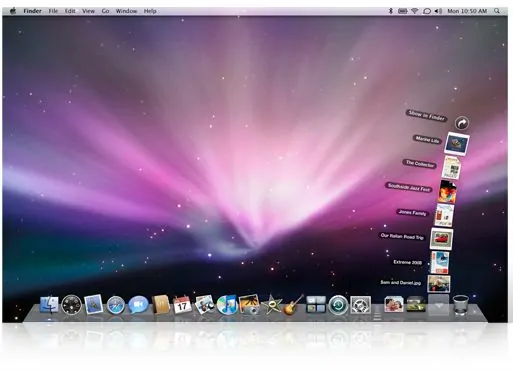Select the "Jones Family" stack label
The width and height of the screenshot is (513, 371).
pos(412,212)
